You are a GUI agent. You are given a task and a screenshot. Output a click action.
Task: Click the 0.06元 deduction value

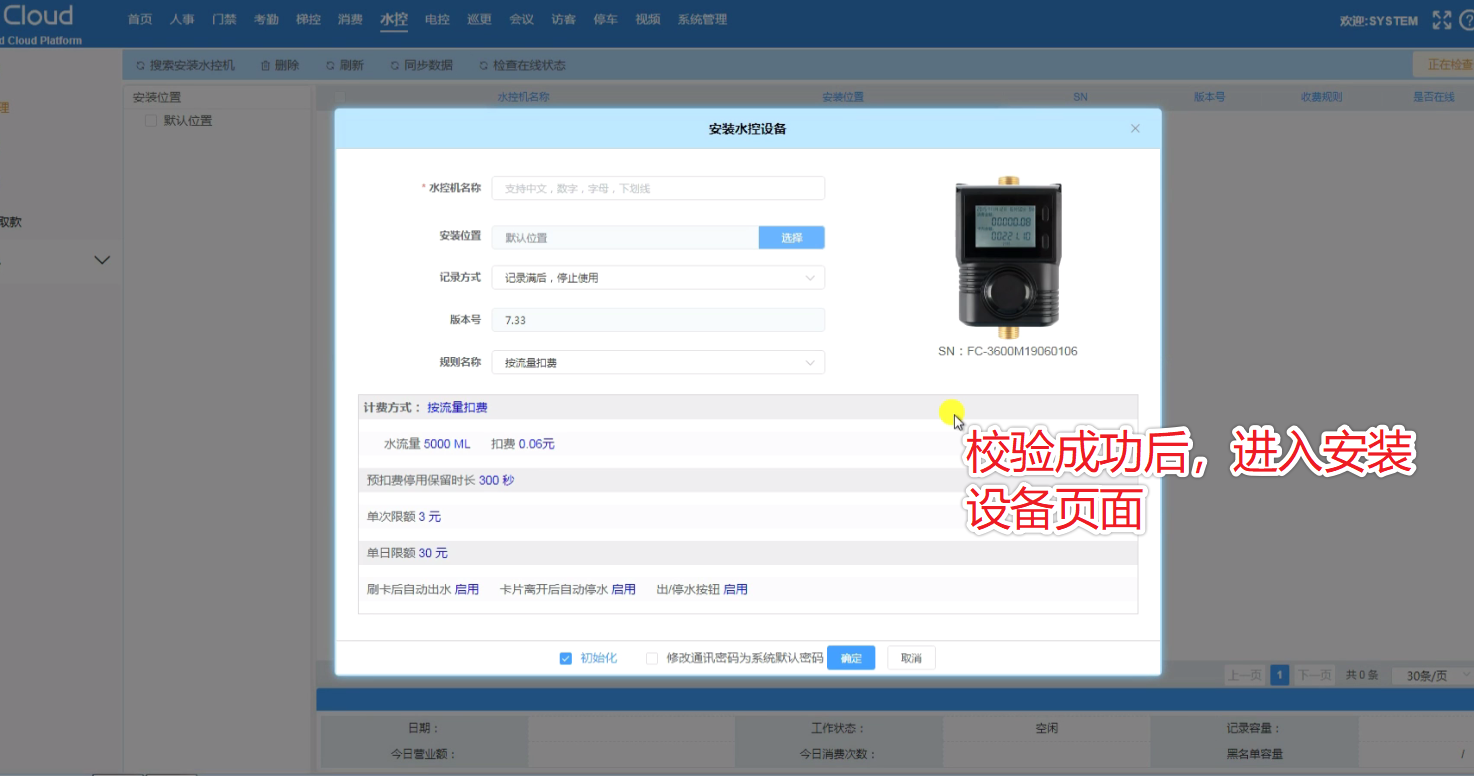pos(536,444)
